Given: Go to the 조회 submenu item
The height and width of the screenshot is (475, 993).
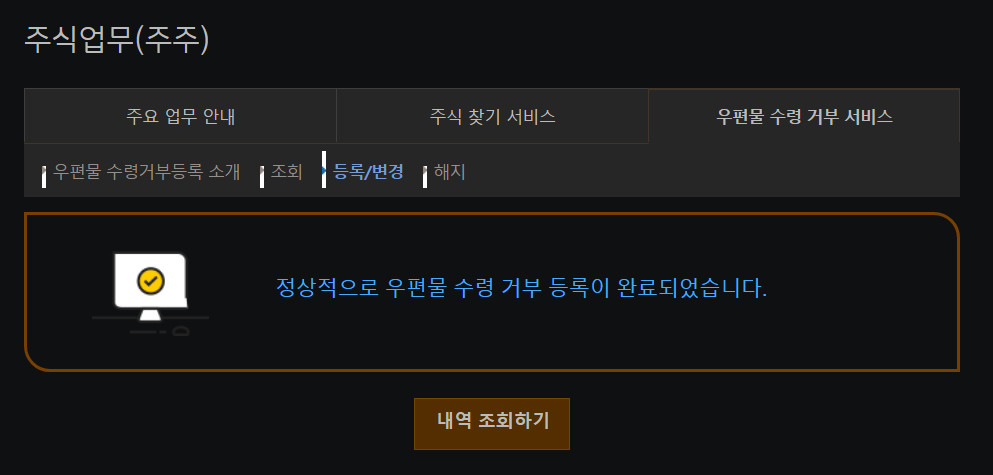Looking at the screenshot, I should (286, 172).
